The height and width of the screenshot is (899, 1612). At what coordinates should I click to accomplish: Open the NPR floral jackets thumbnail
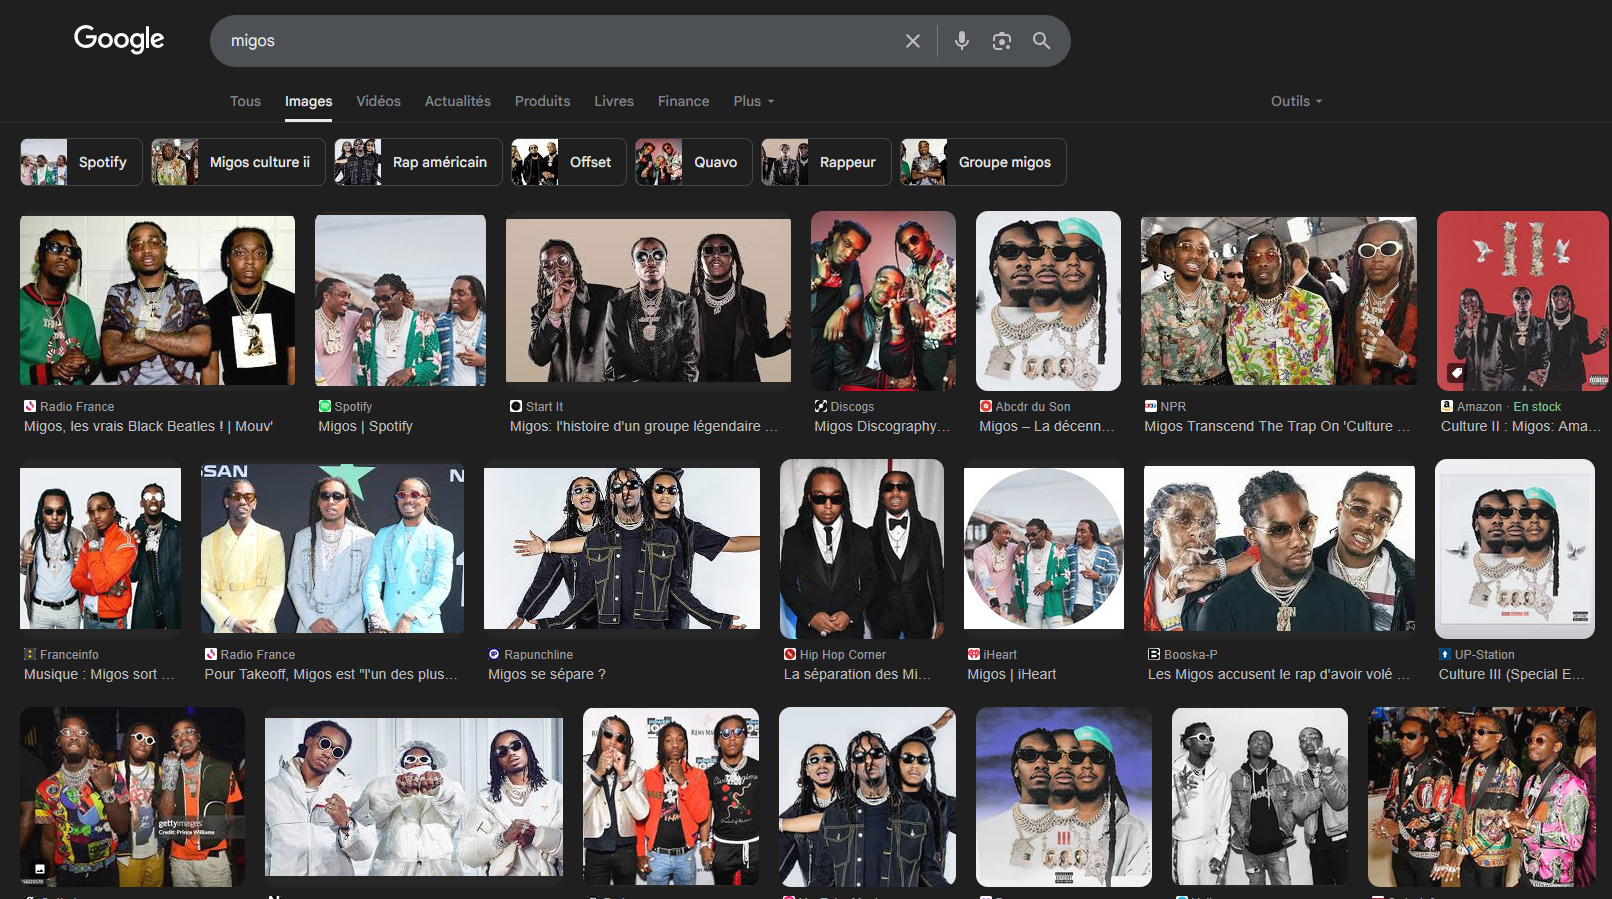point(1279,301)
